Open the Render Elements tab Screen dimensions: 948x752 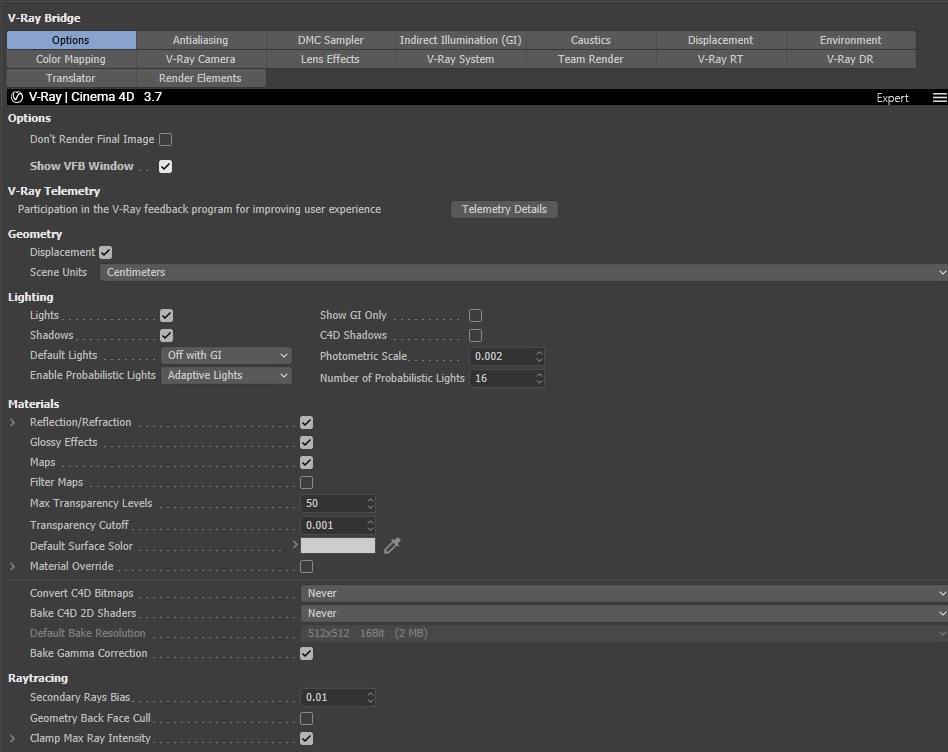pyautogui.click(x=201, y=78)
